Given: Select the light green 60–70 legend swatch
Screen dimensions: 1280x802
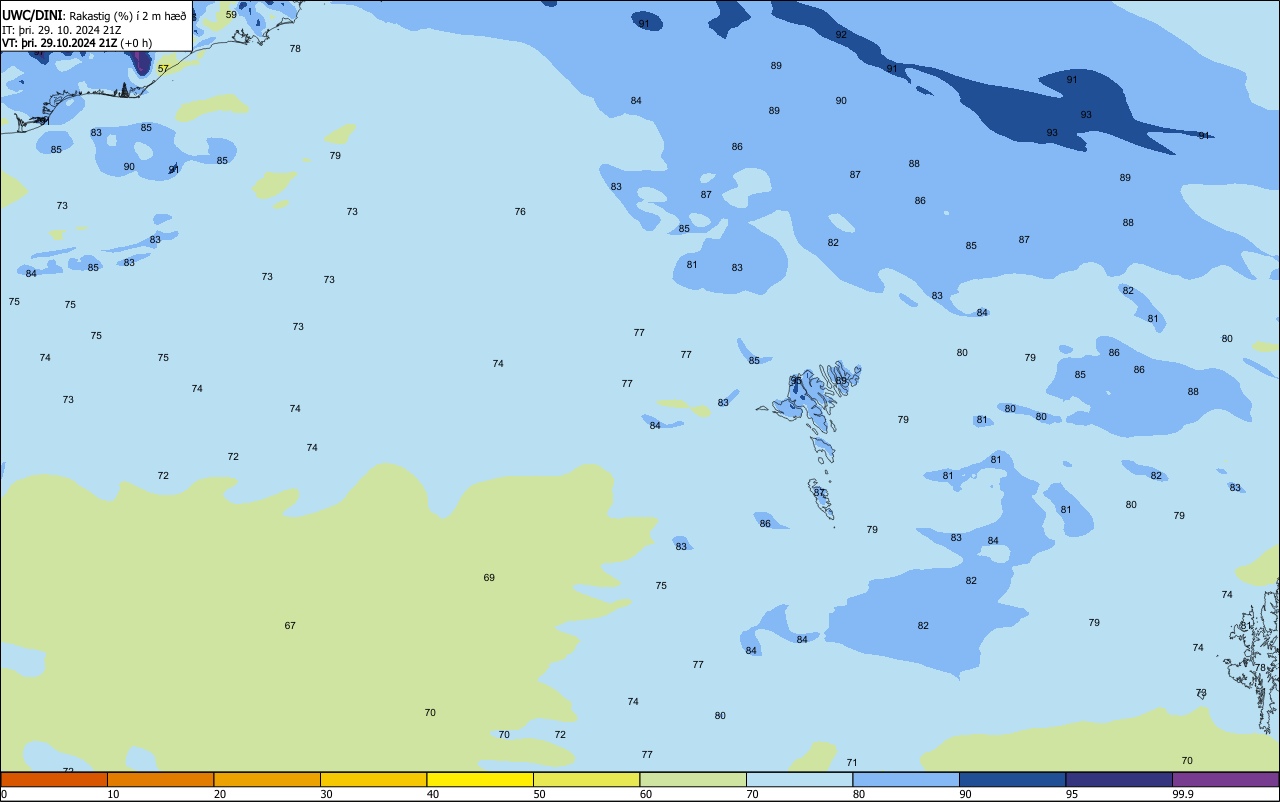Looking at the screenshot, I should (x=693, y=779).
